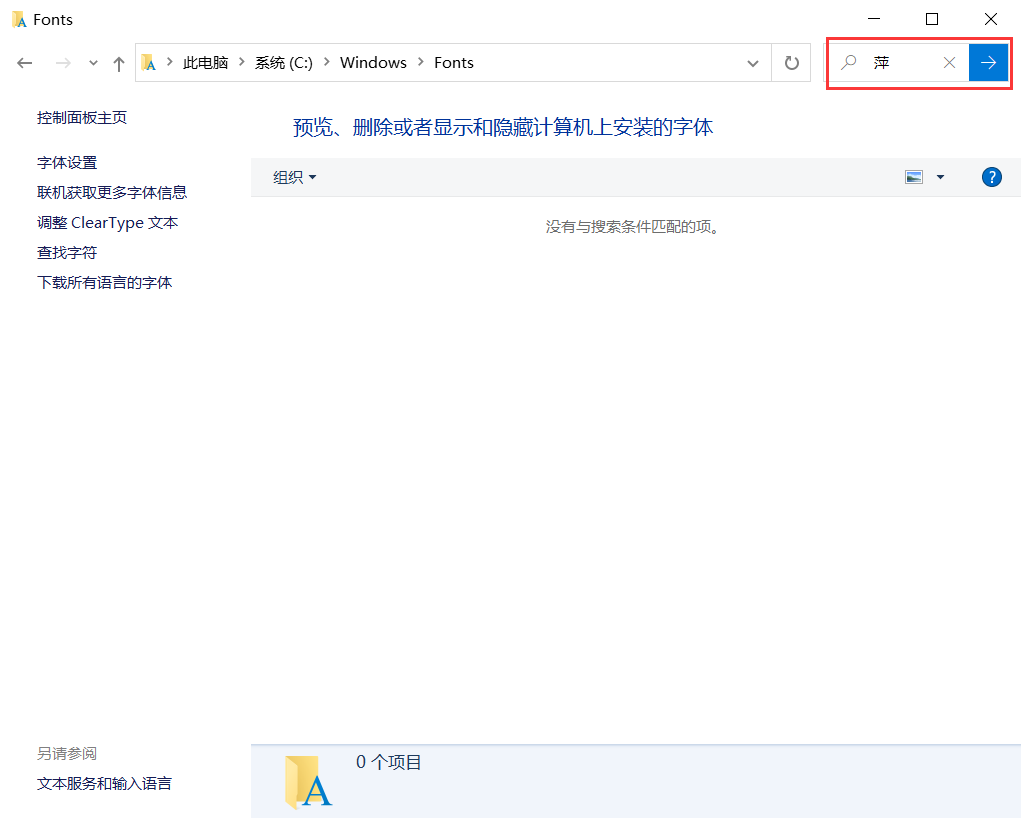Open 字体设置 from the sidebar
The width and height of the screenshot is (1022, 819).
coord(66,162)
